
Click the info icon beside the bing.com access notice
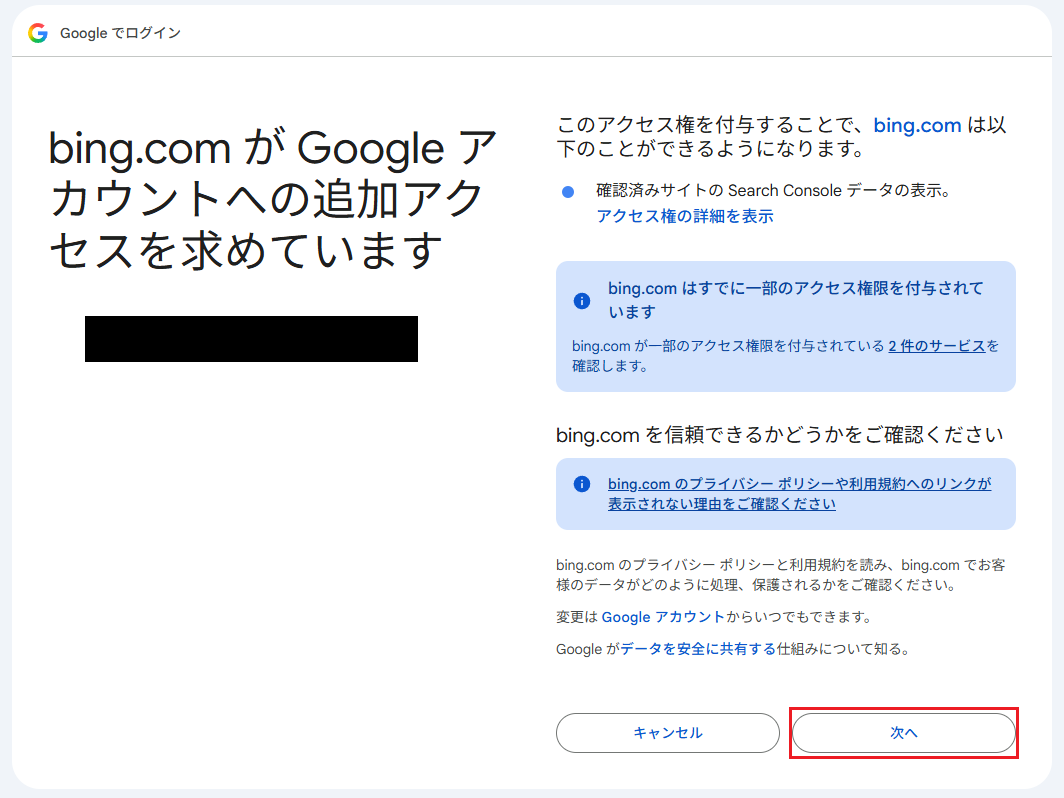click(x=582, y=301)
